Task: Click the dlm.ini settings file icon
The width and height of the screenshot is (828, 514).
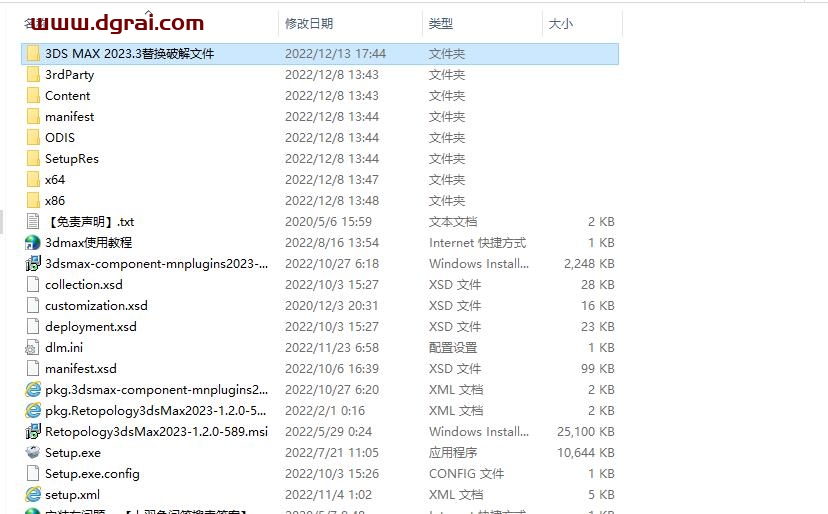Action: coord(32,348)
